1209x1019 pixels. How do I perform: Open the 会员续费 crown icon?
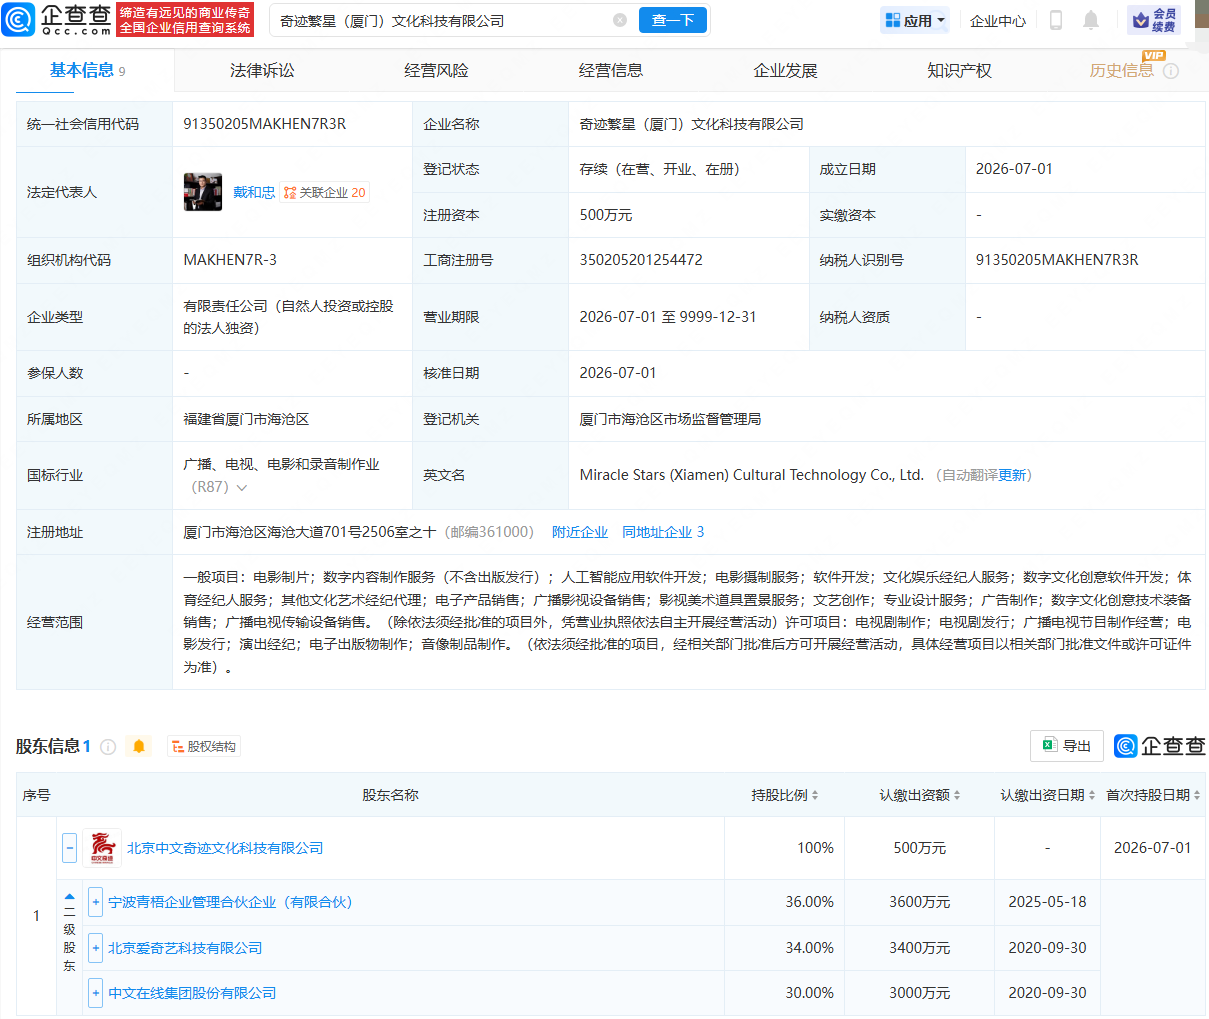1154,20
